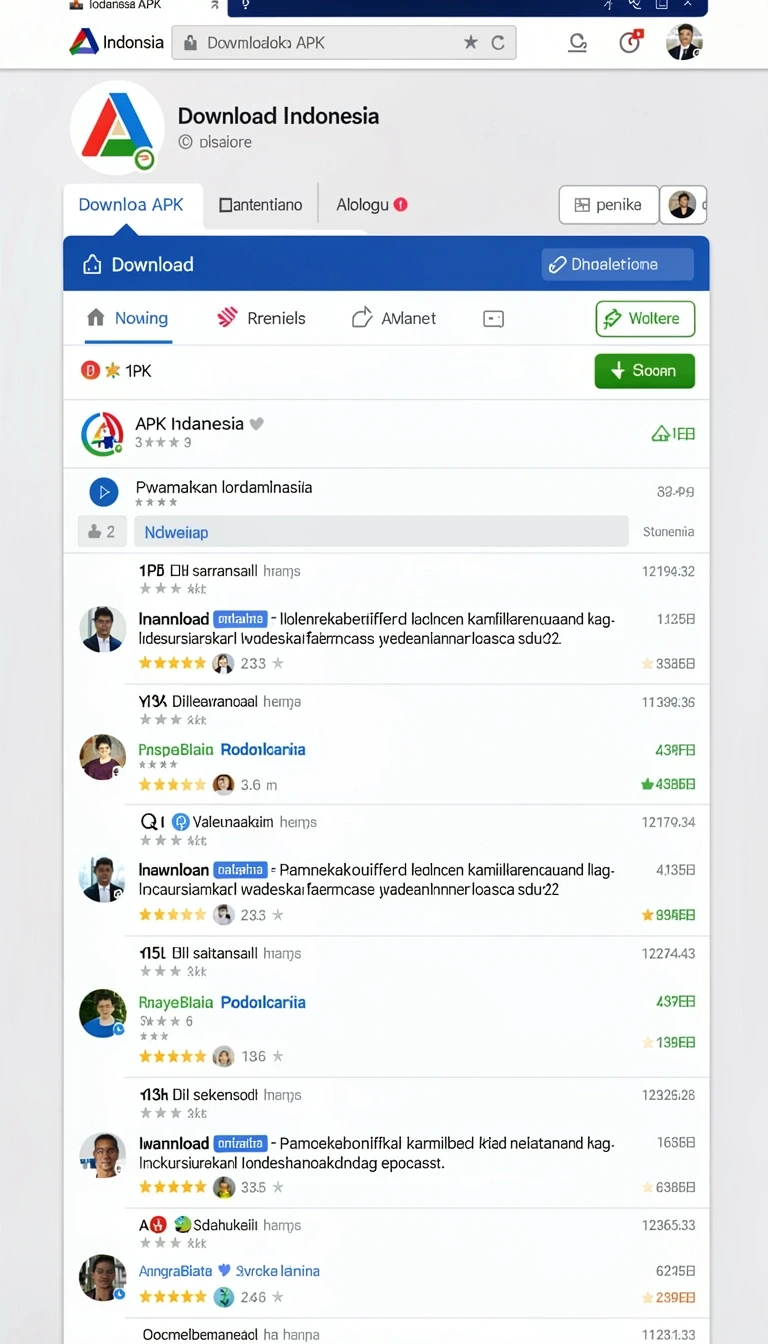Open the RnayeBlaia link
768x1344 pixels.
point(175,1002)
